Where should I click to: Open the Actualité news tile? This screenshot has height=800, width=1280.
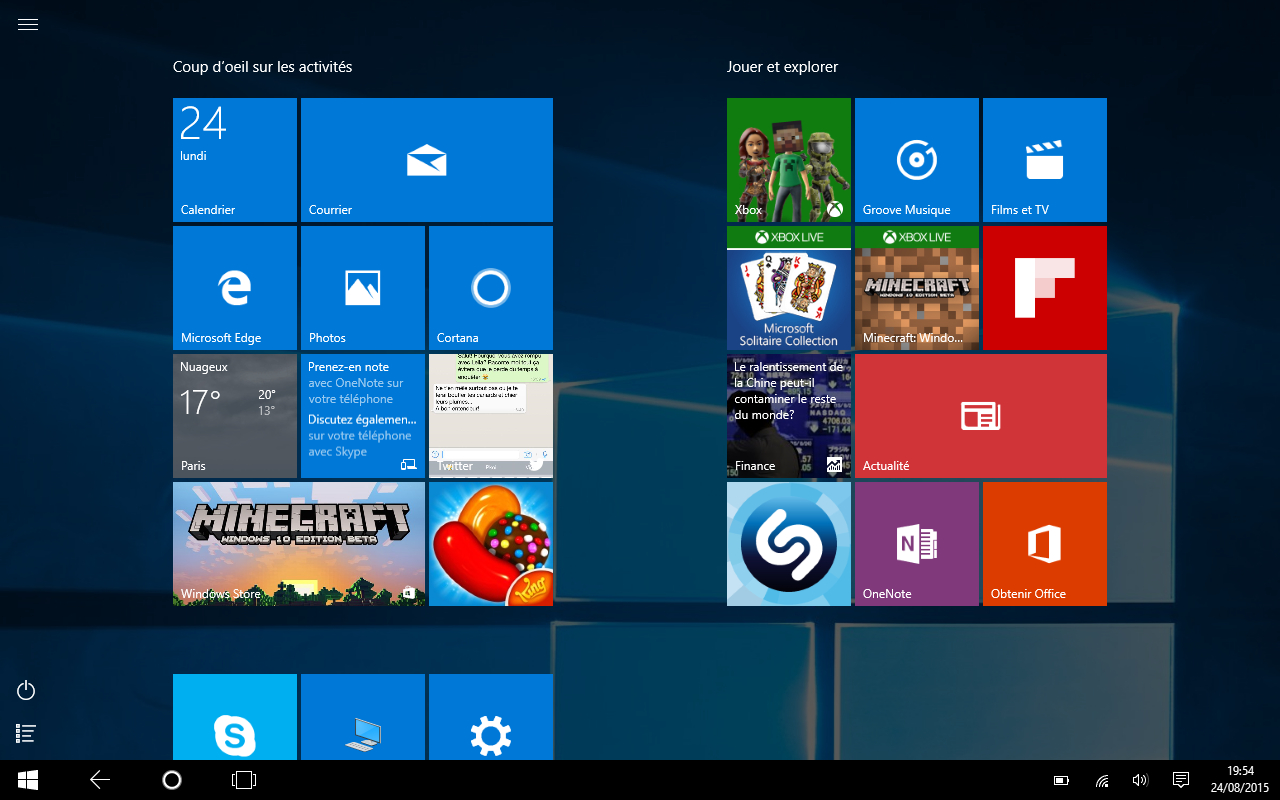coord(981,416)
